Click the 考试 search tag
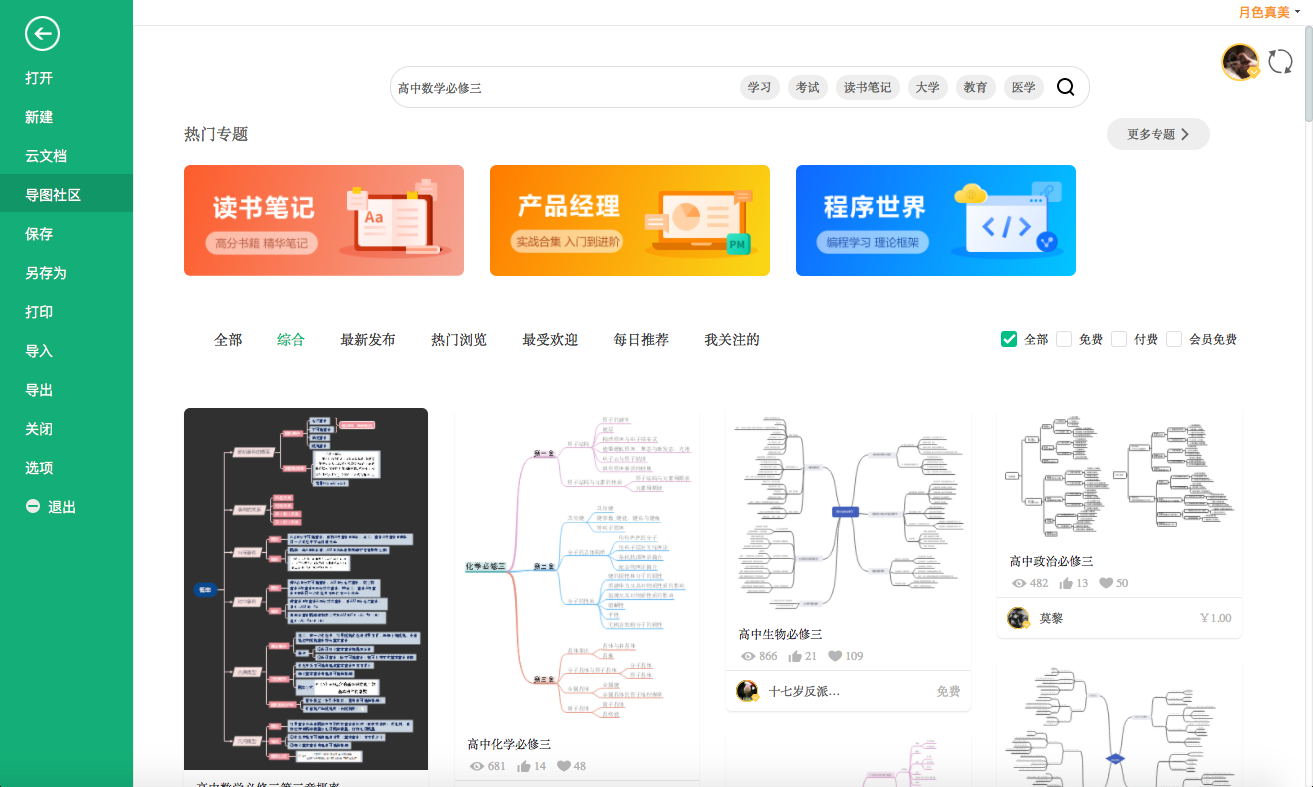The height and width of the screenshot is (787, 1313). (x=808, y=87)
